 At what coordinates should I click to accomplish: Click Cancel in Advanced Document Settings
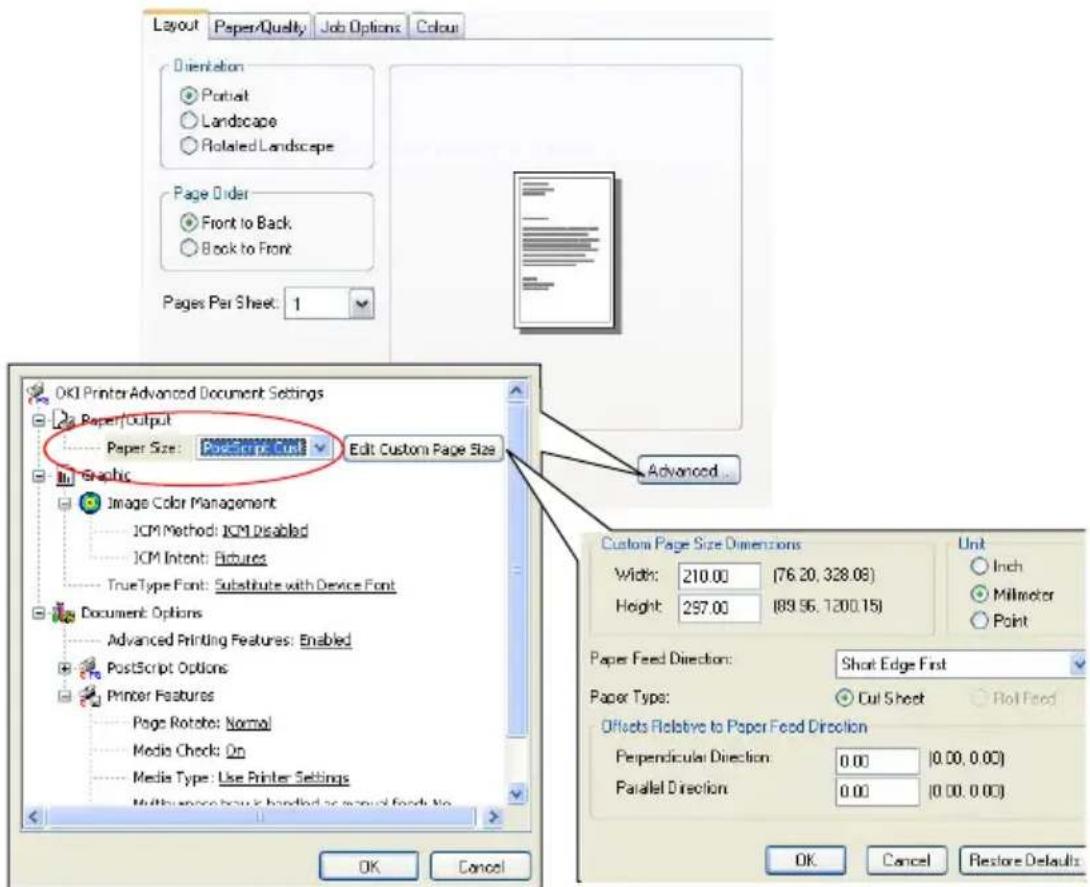(480, 866)
